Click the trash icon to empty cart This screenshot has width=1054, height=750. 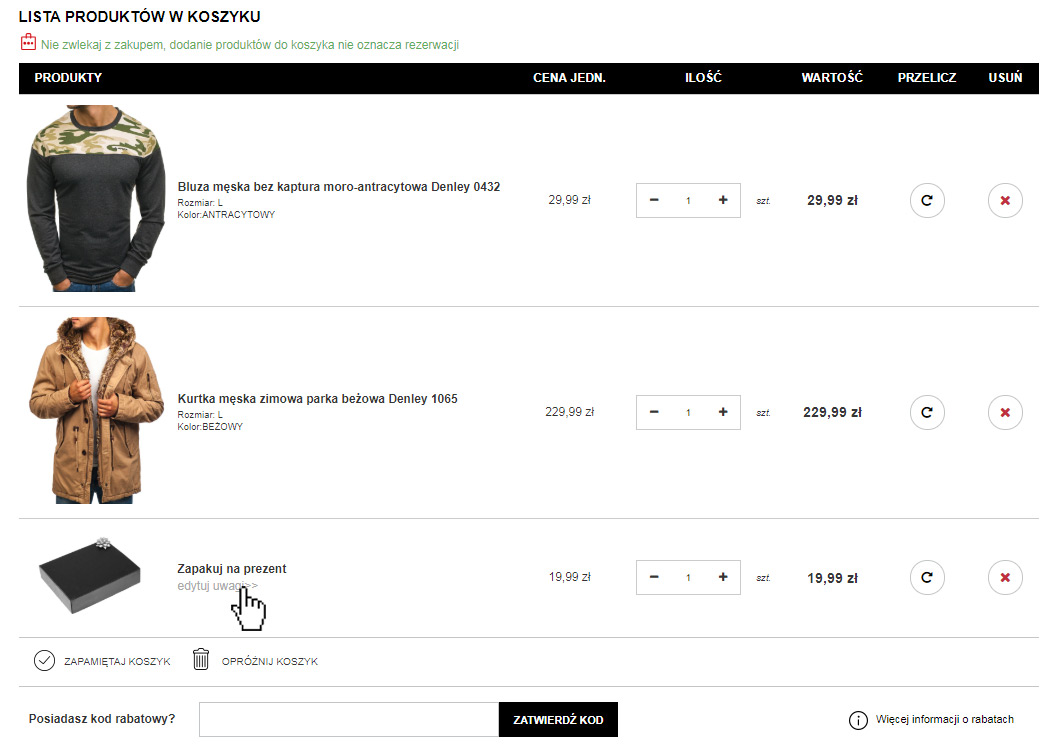(x=201, y=660)
